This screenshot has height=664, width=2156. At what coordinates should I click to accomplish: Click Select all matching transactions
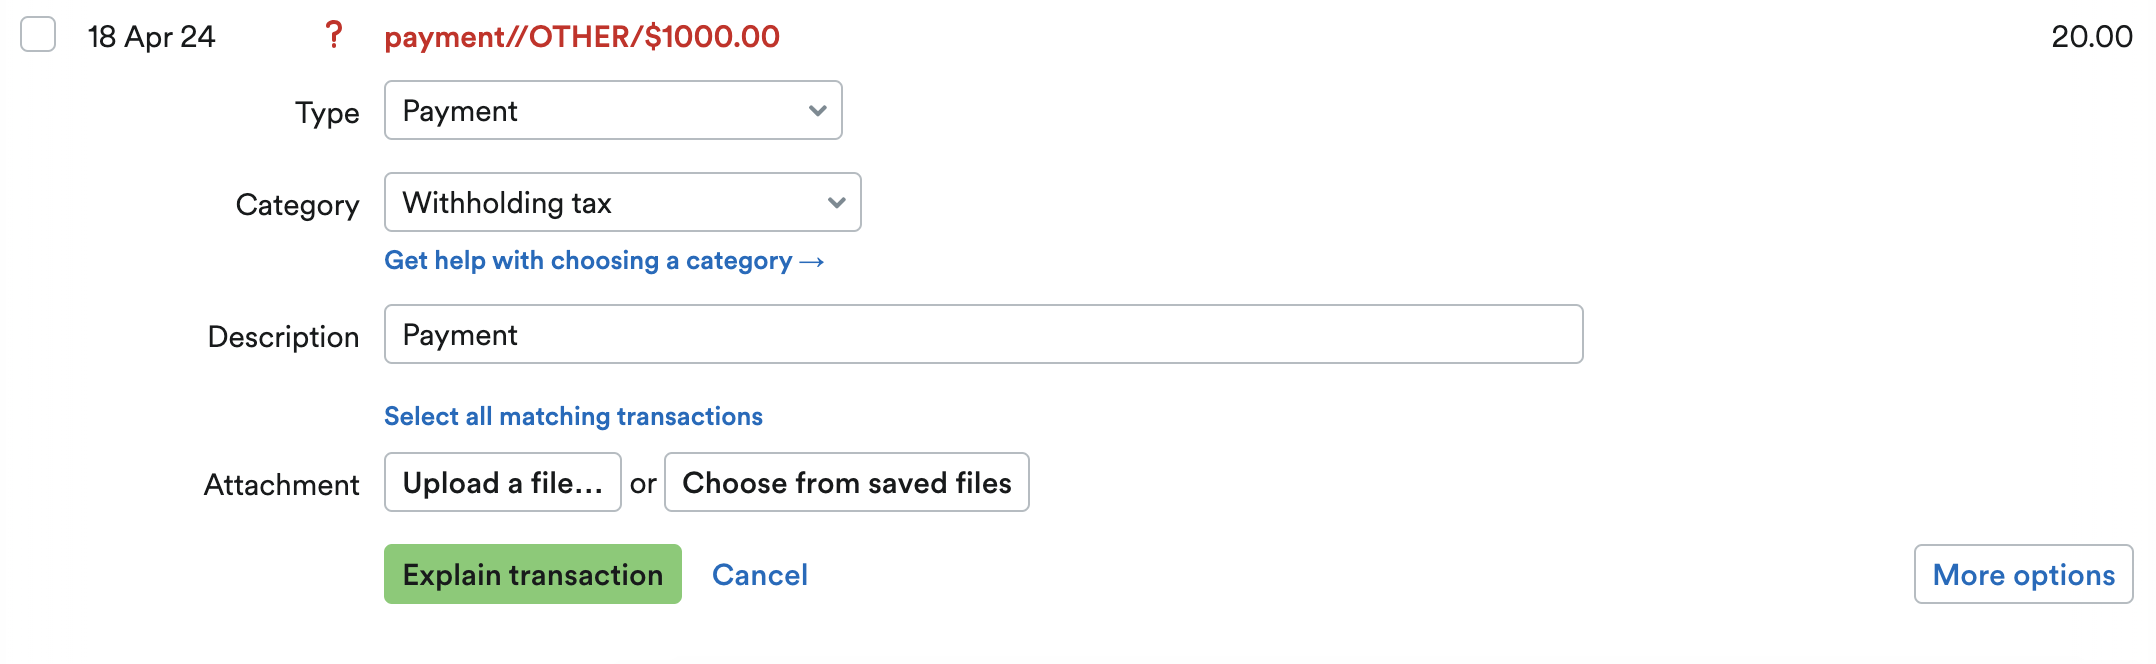point(573,417)
